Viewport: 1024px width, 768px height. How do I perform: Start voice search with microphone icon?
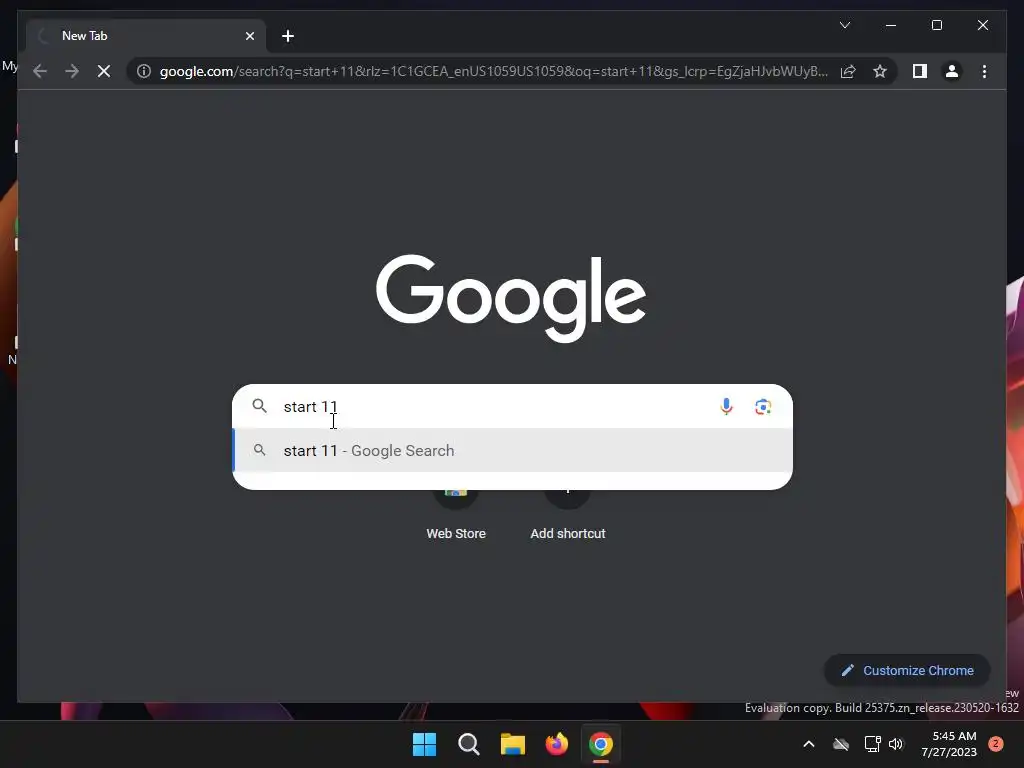726,406
